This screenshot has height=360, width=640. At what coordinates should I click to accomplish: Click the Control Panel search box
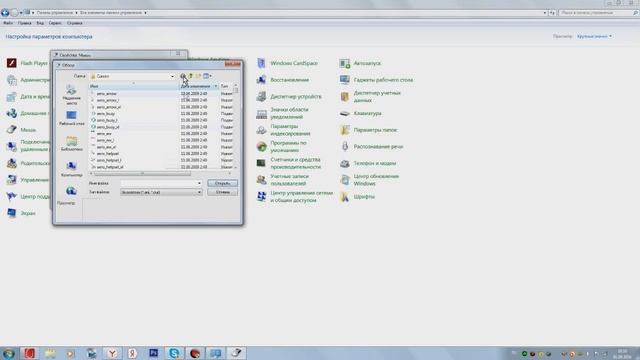pos(598,13)
